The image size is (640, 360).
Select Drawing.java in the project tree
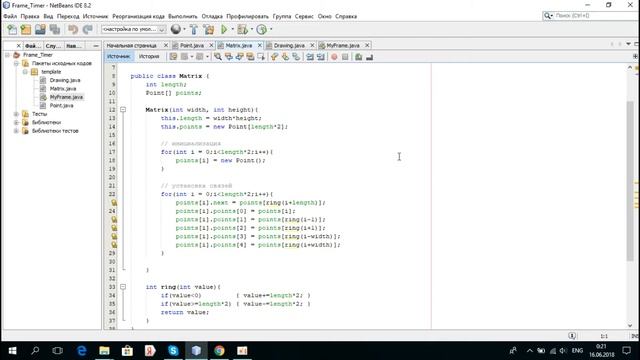[x=65, y=80]
